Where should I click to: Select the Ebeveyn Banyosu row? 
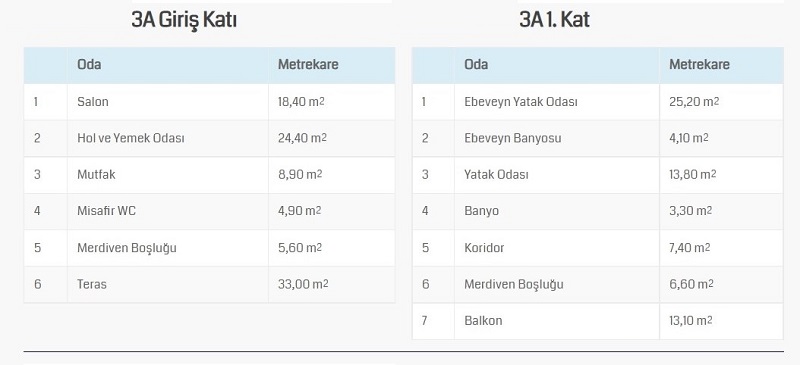coord(597,138)
